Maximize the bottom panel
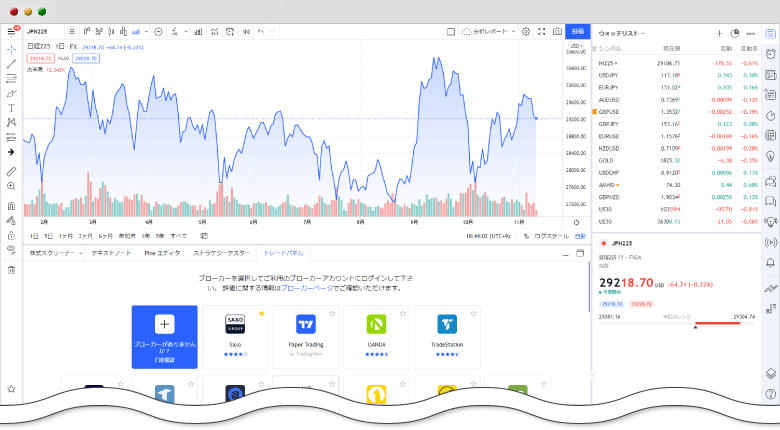Viewport: 780px width, 430px height. (580, 253)
